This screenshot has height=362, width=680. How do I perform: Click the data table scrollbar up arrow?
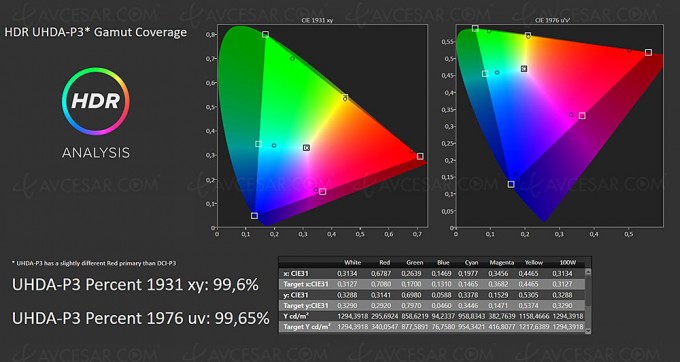(588, 272)
